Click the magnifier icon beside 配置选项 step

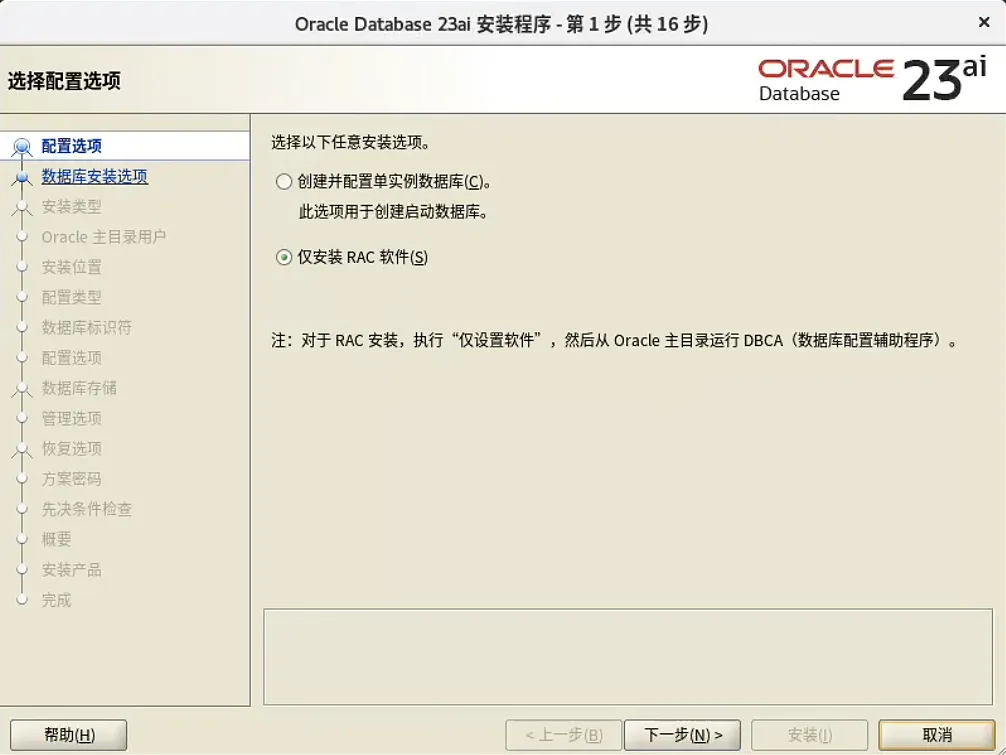pyautogui.click(x=22, y=145)
